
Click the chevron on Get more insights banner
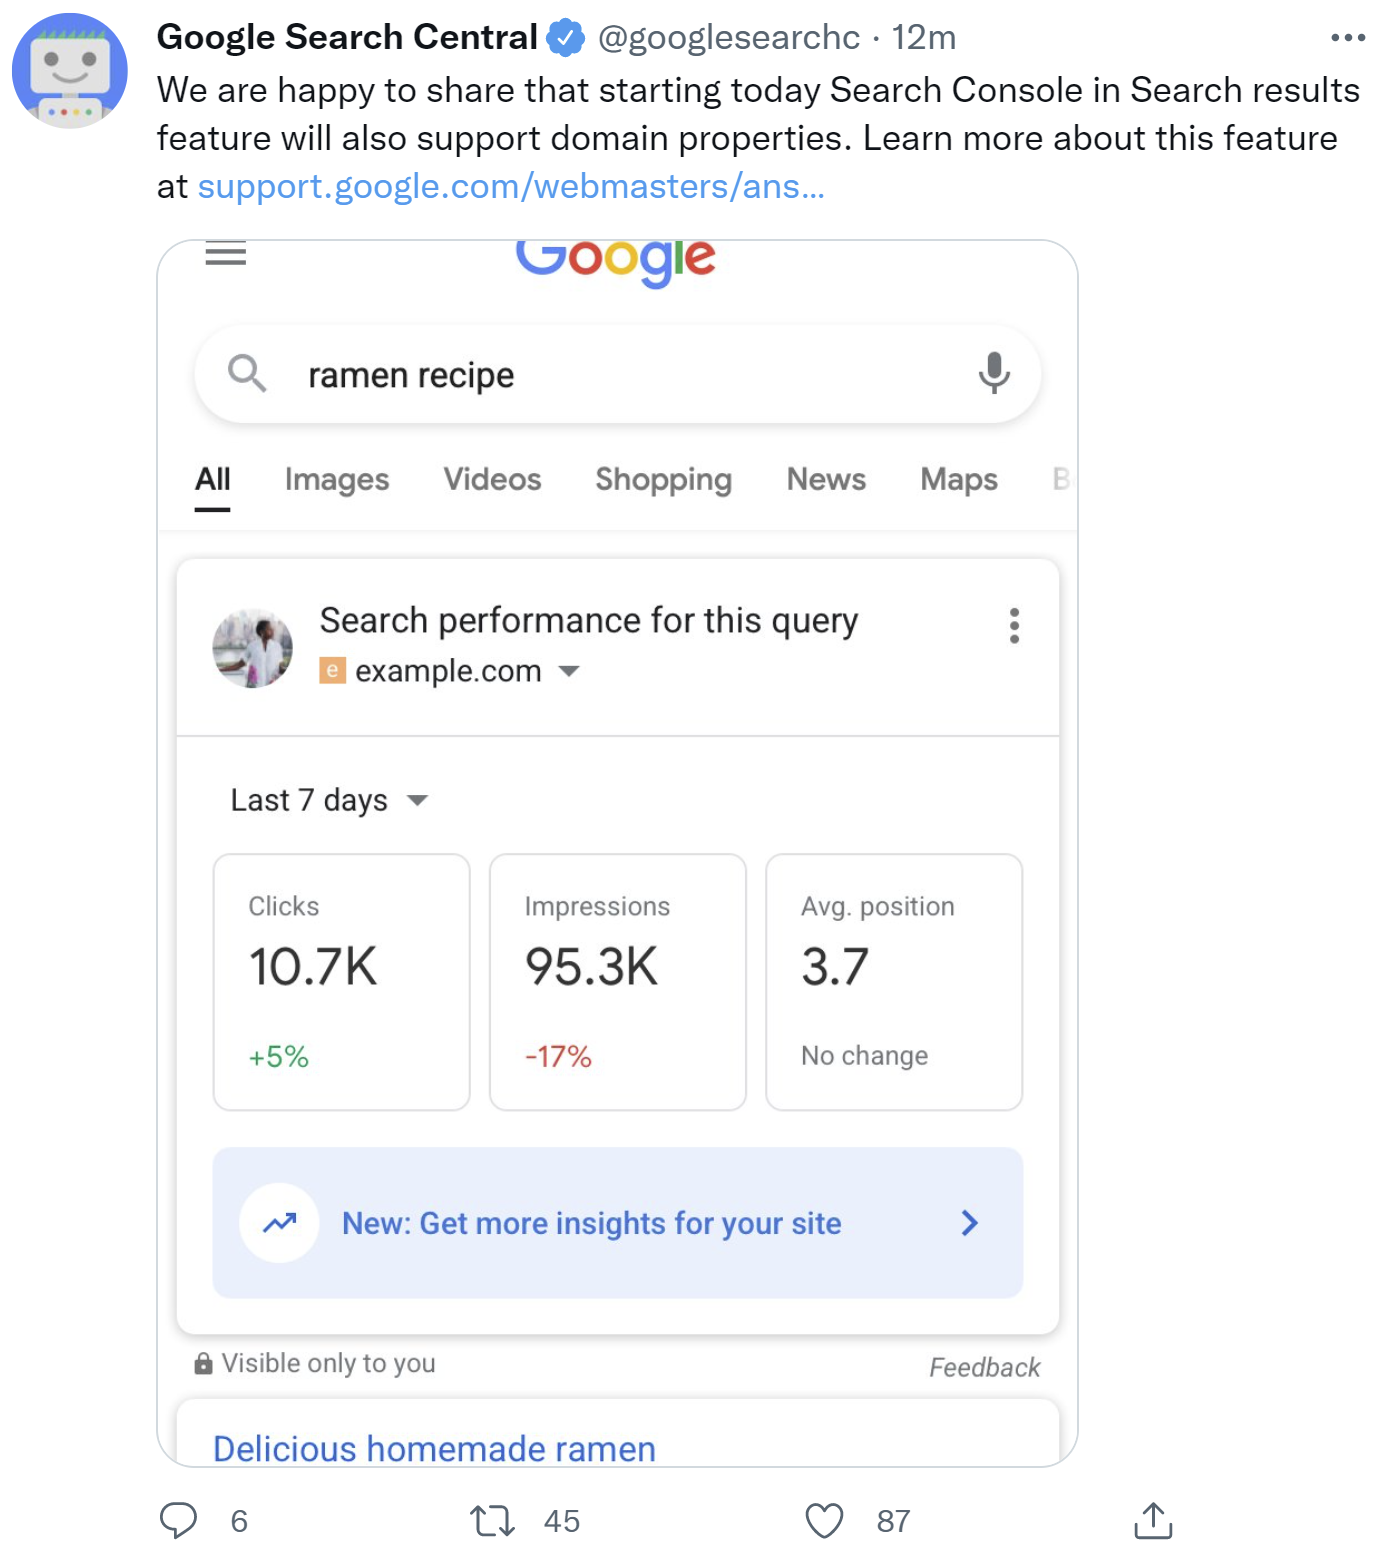coord(967,1222)
